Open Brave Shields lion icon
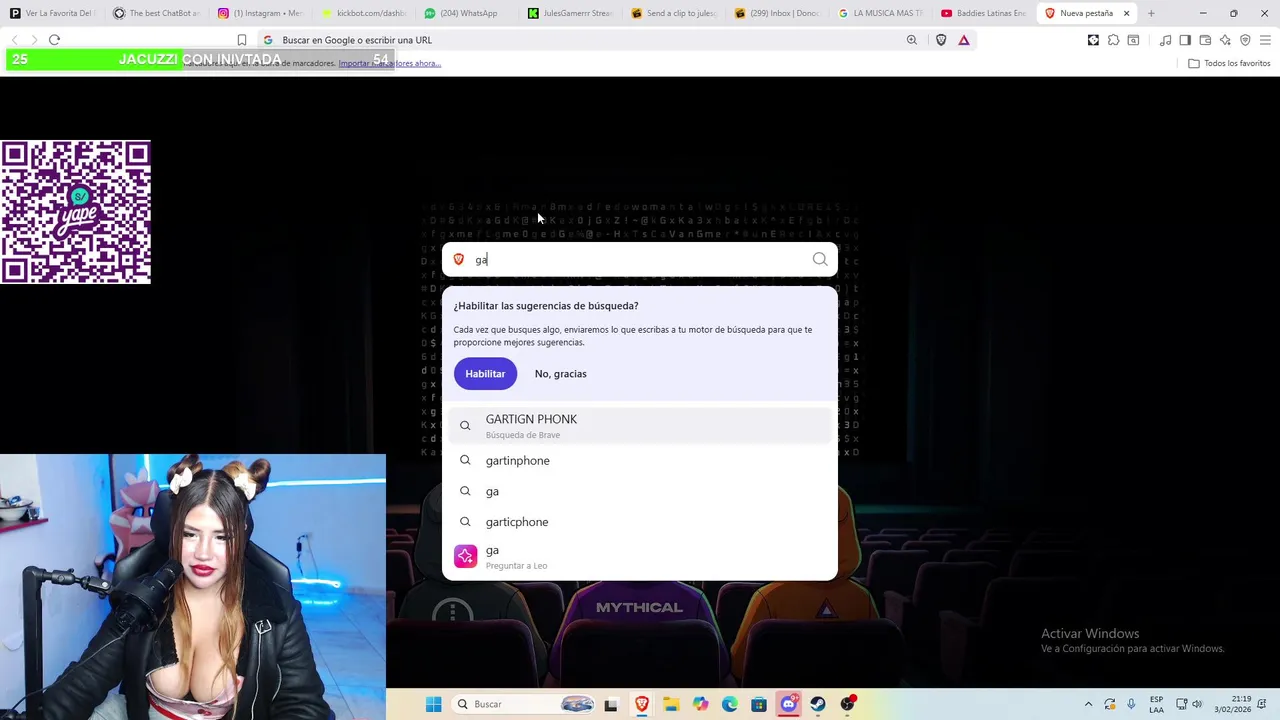The height and width of the screenshot is (720, 1280). tap(941, 40)
